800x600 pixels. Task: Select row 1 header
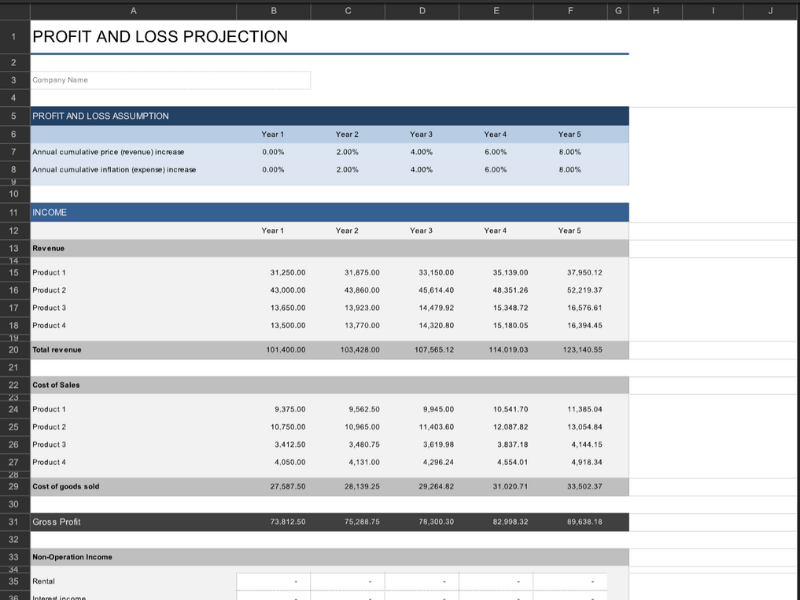coord(14,37)
